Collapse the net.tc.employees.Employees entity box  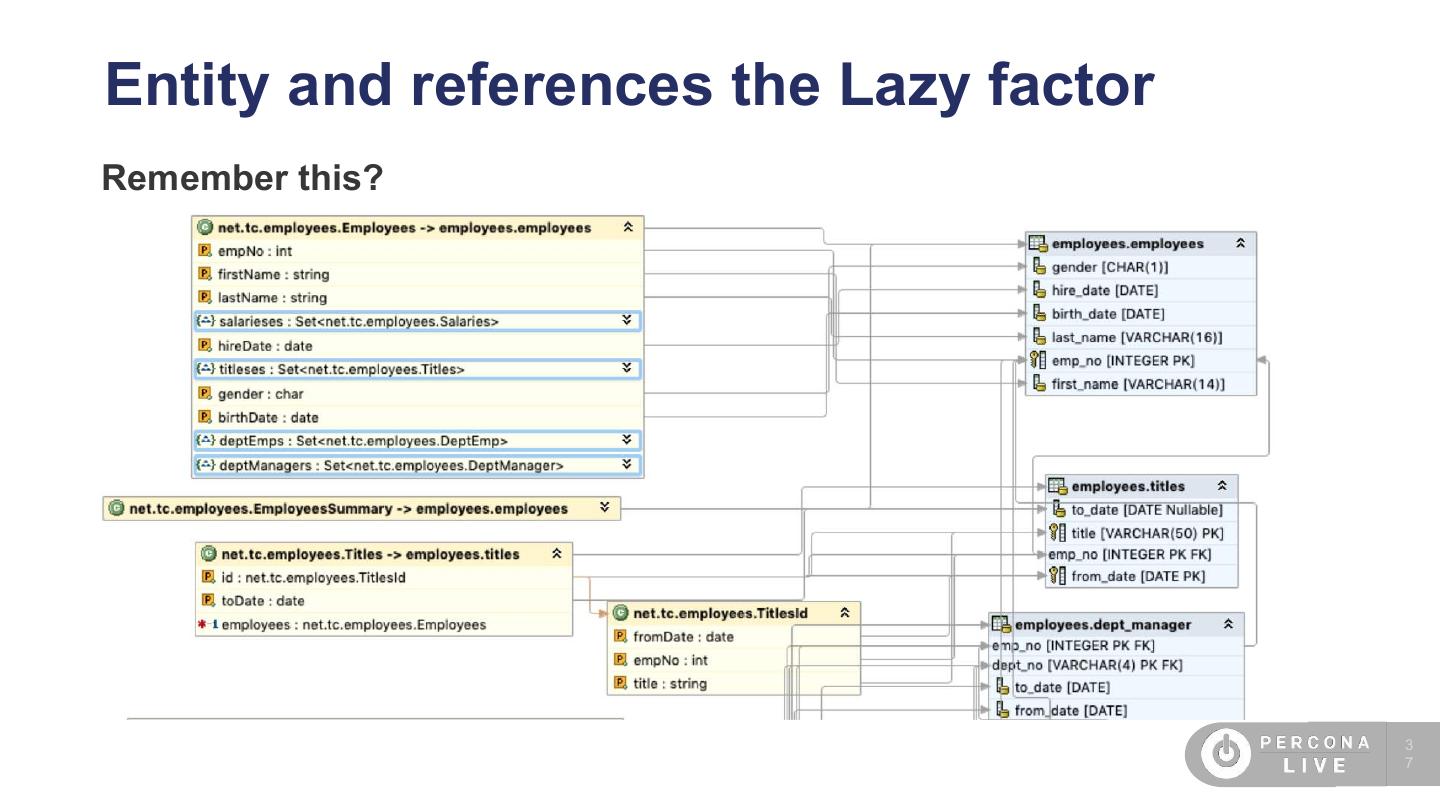pyautogui.click(x=628, y=228)
